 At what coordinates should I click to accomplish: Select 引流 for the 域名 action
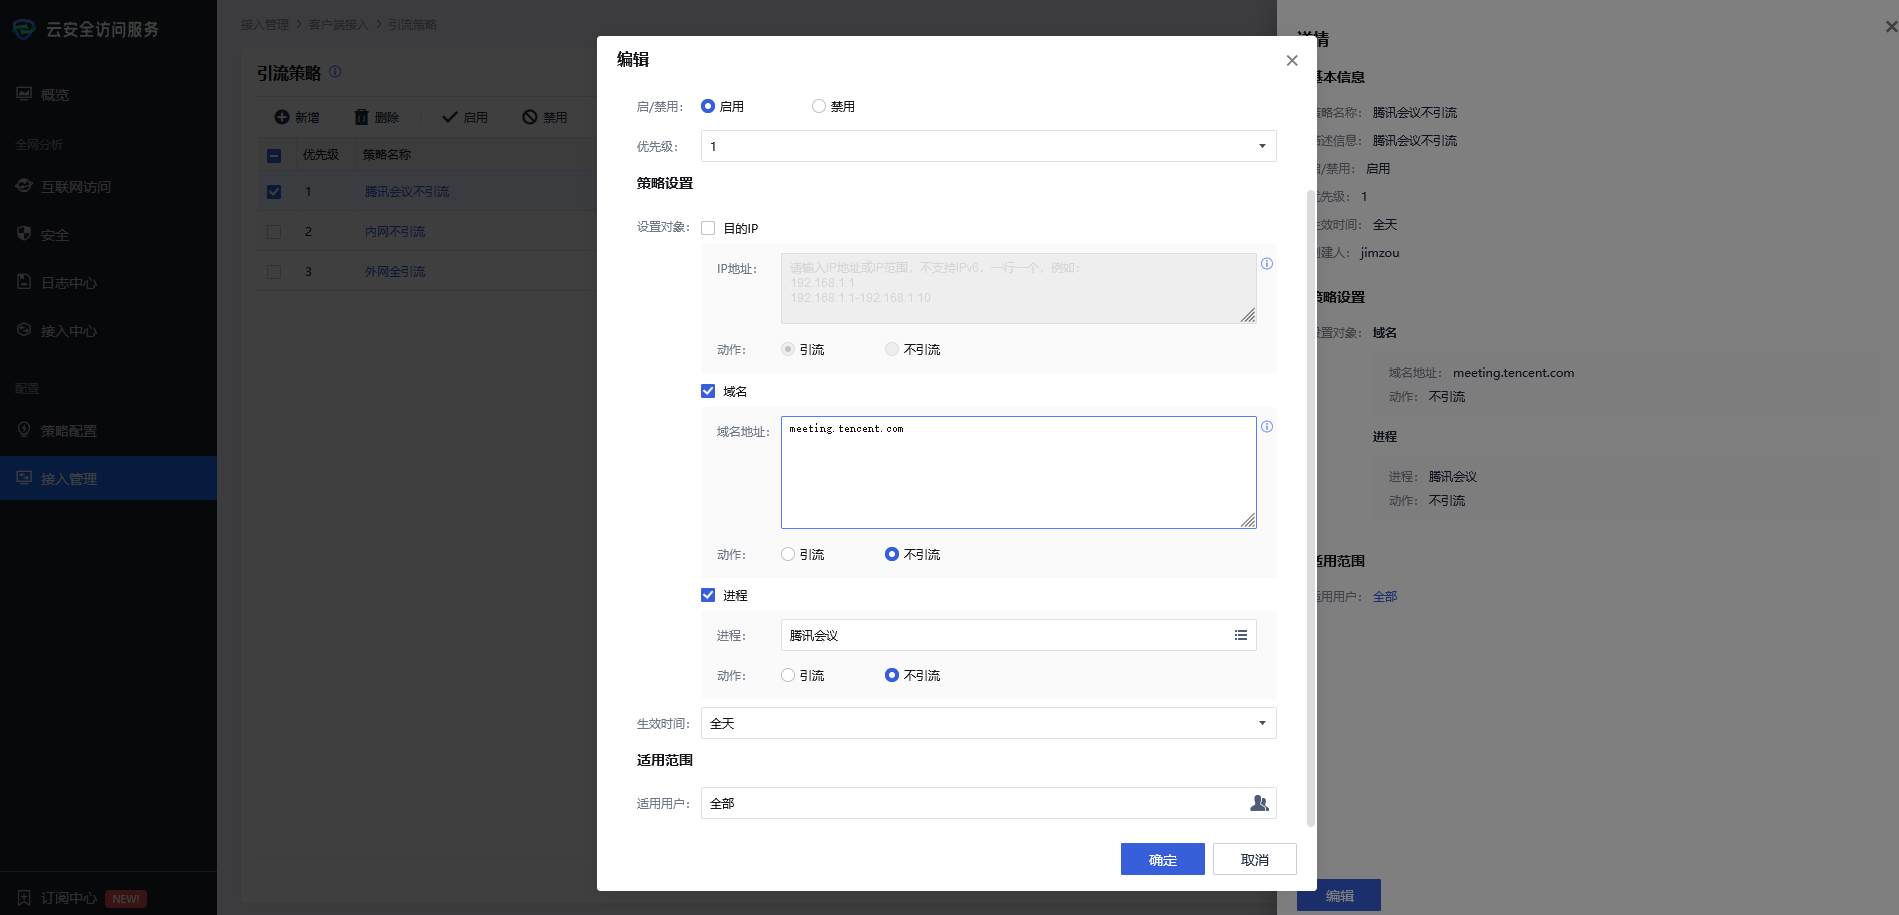click(x=788, y=554)
